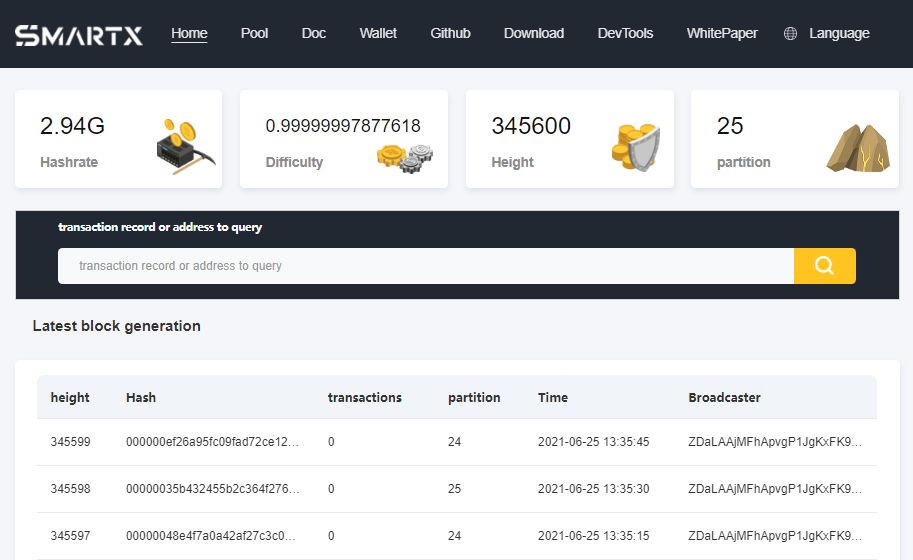Open hash 00000048e4f7a0a42af27c3c0...

point(211,536)
